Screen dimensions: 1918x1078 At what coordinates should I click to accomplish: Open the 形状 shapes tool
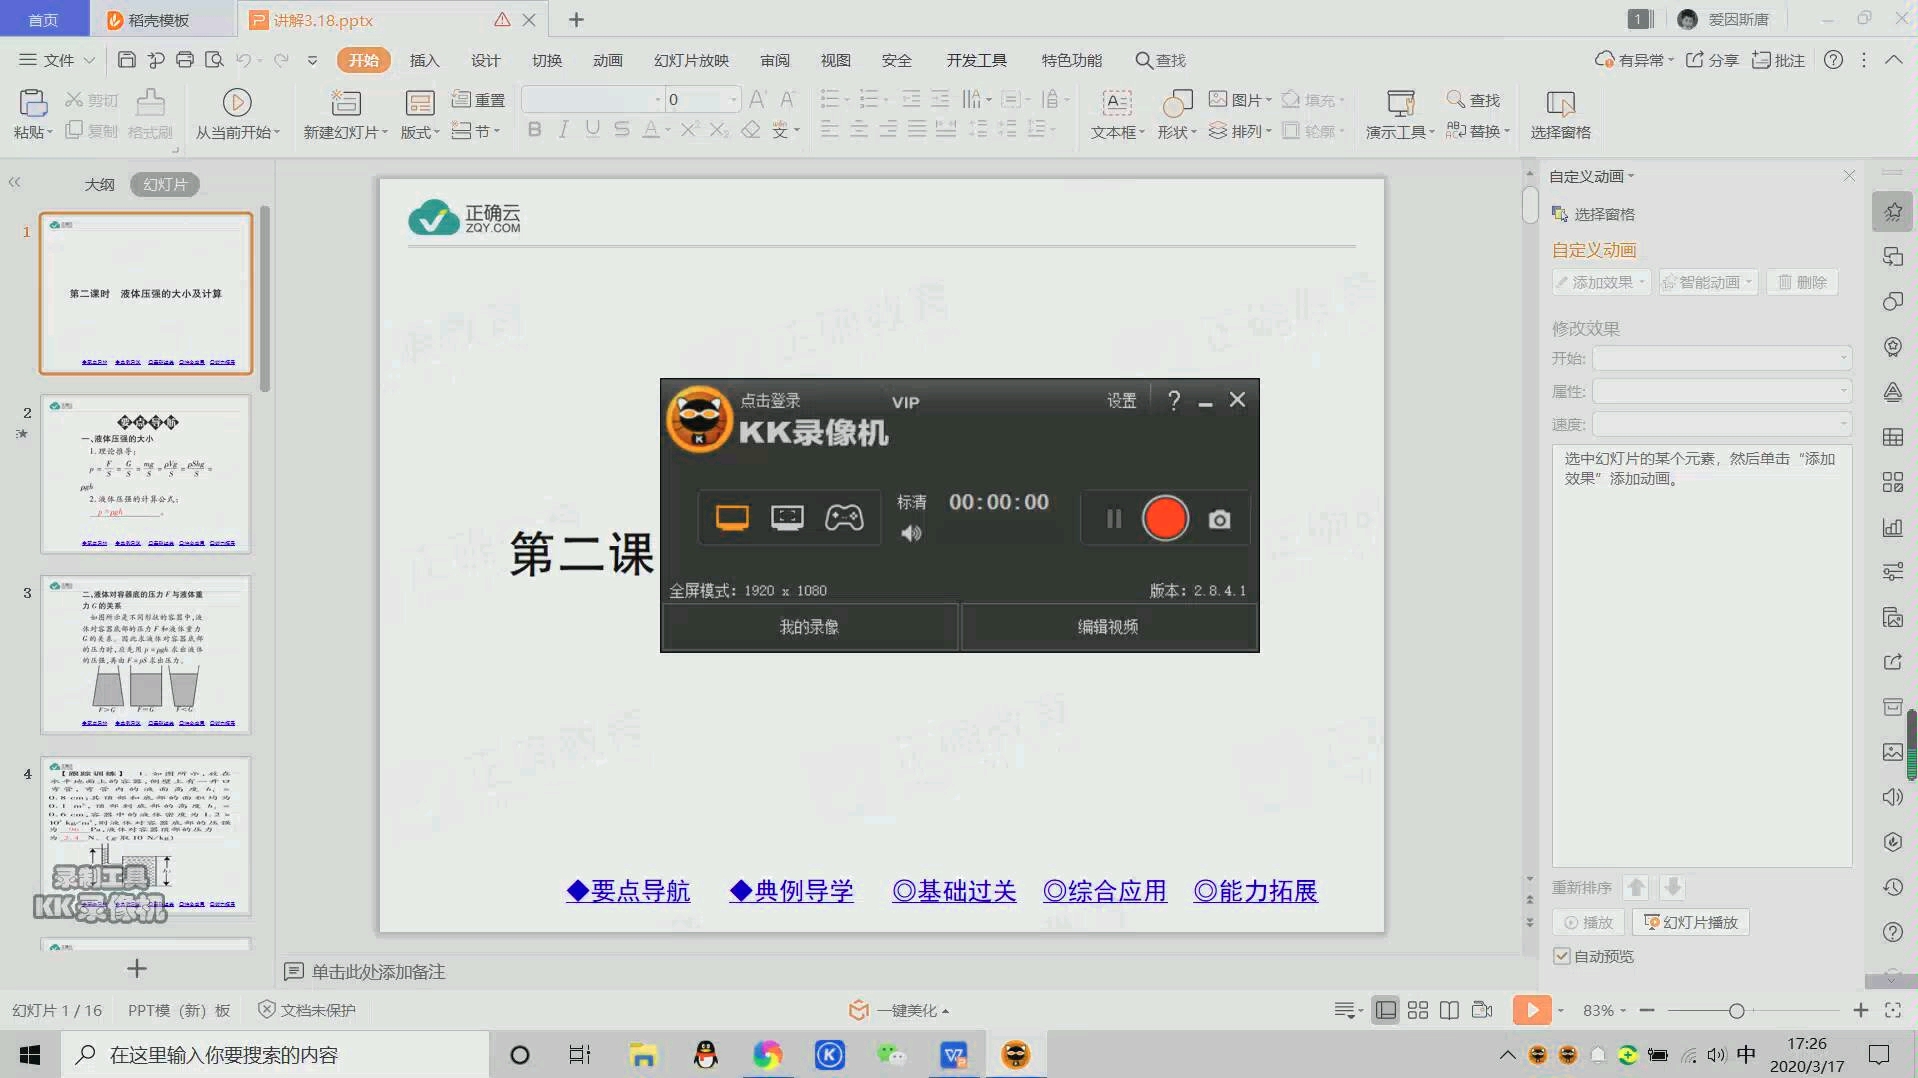[1176, 113]
